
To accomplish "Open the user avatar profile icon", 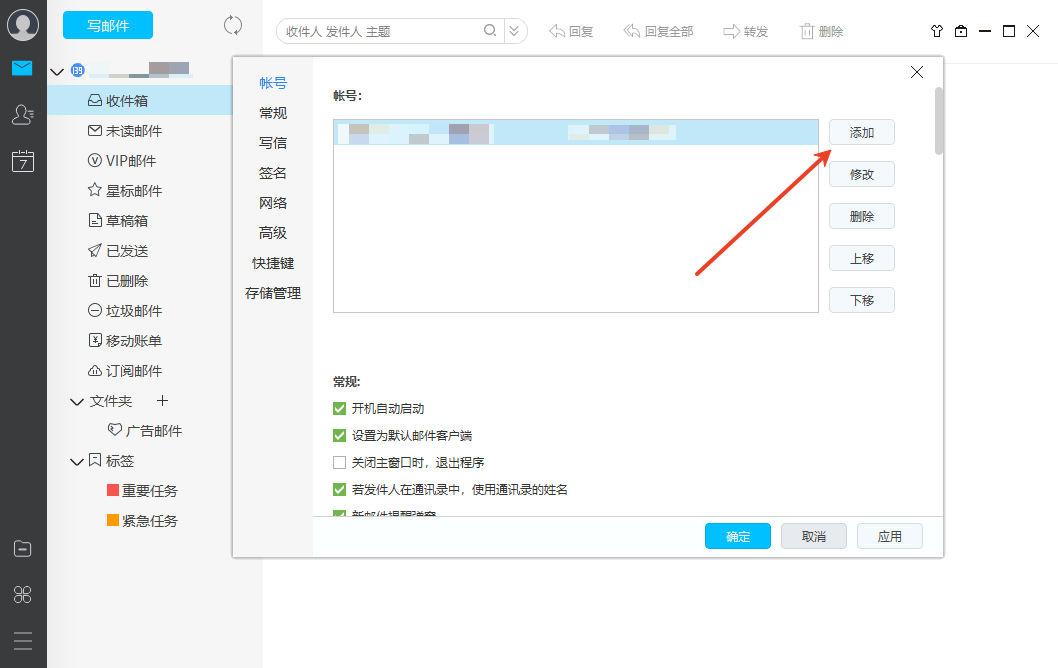I will 23,25.
